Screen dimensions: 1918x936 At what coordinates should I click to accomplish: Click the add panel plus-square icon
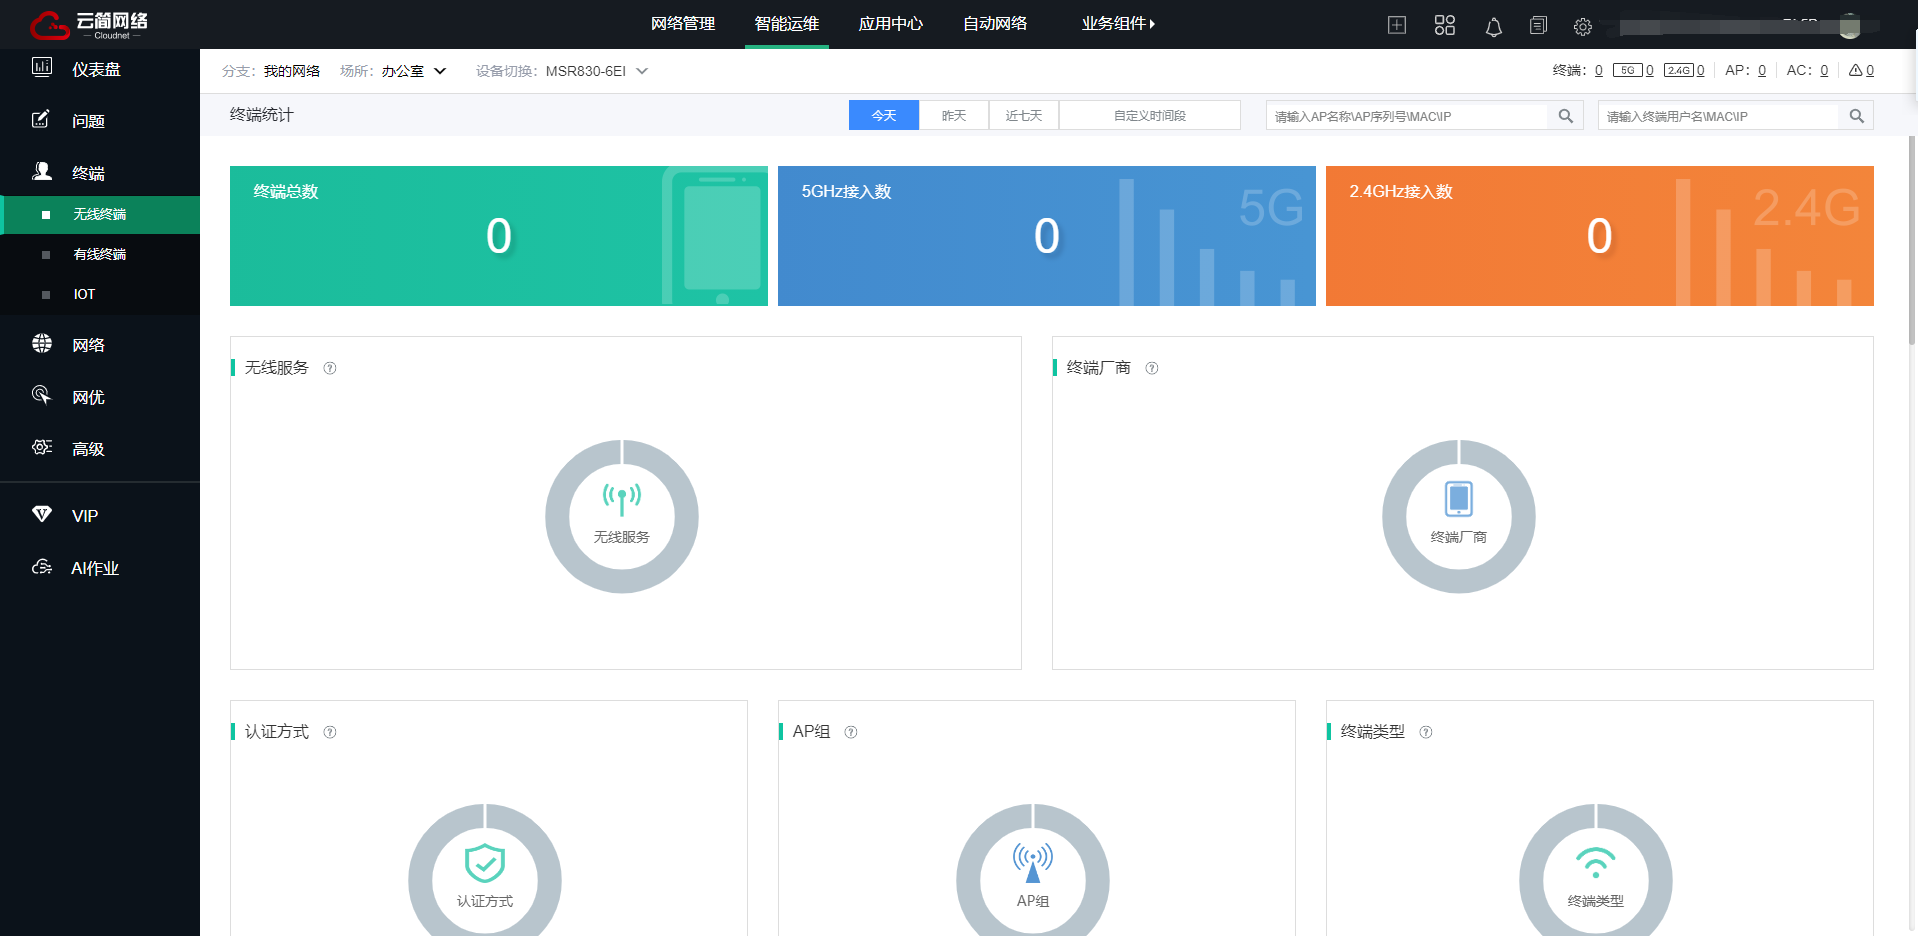[1397, 25]
